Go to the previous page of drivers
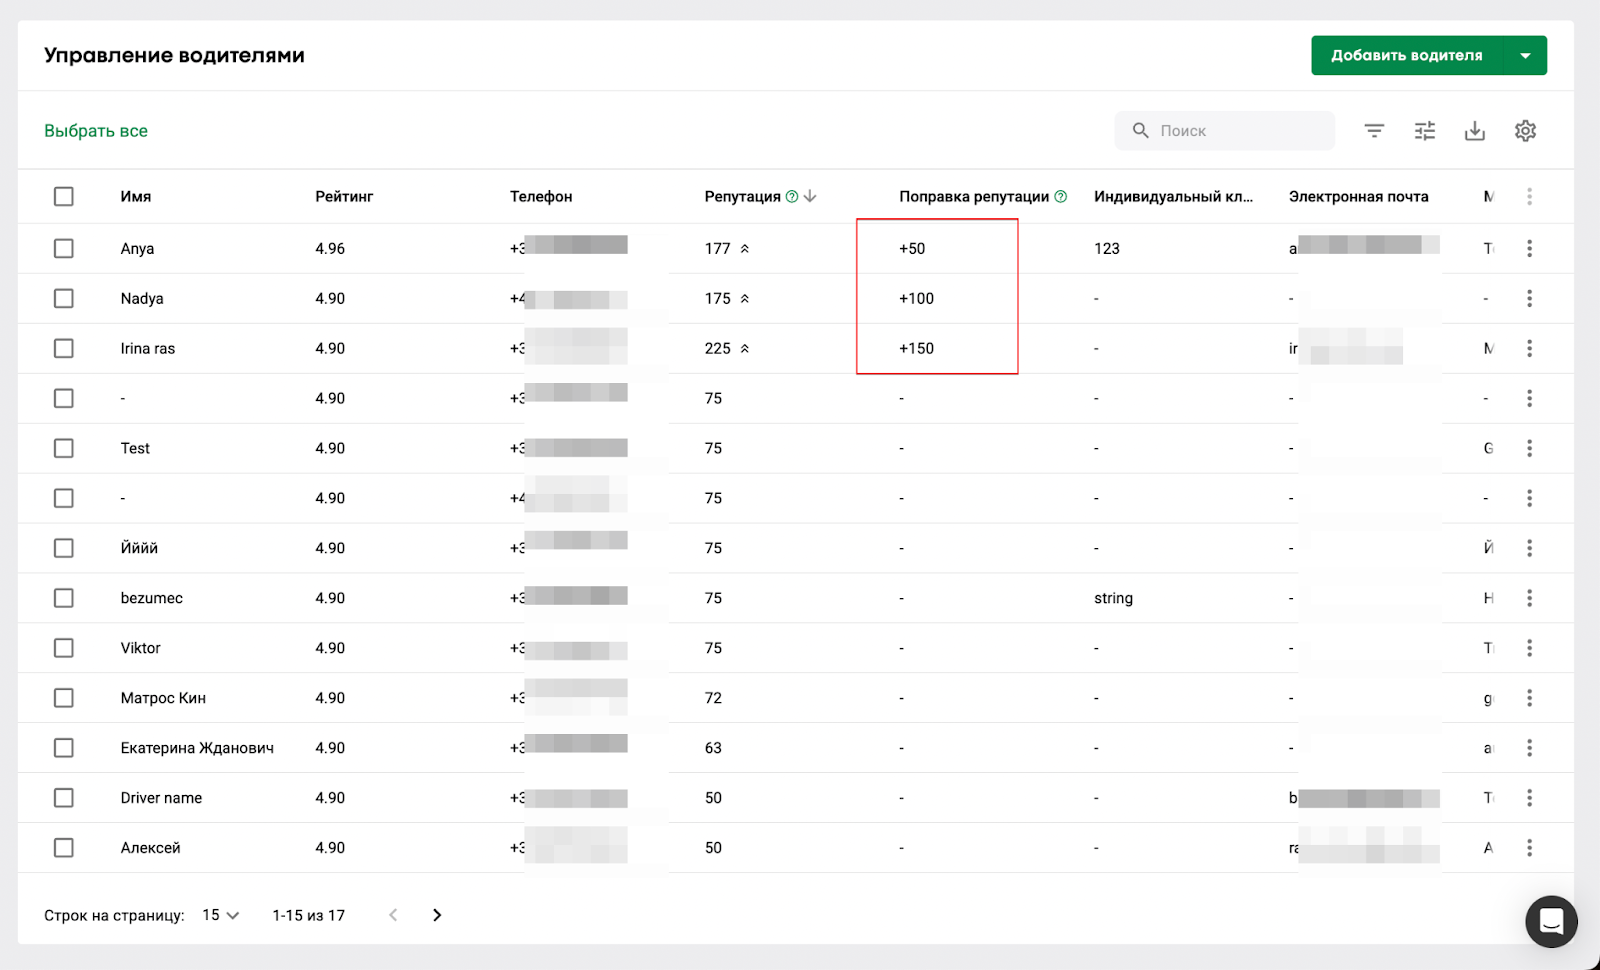Viewport: 1600px width, 970px height. tap(393, 915)
